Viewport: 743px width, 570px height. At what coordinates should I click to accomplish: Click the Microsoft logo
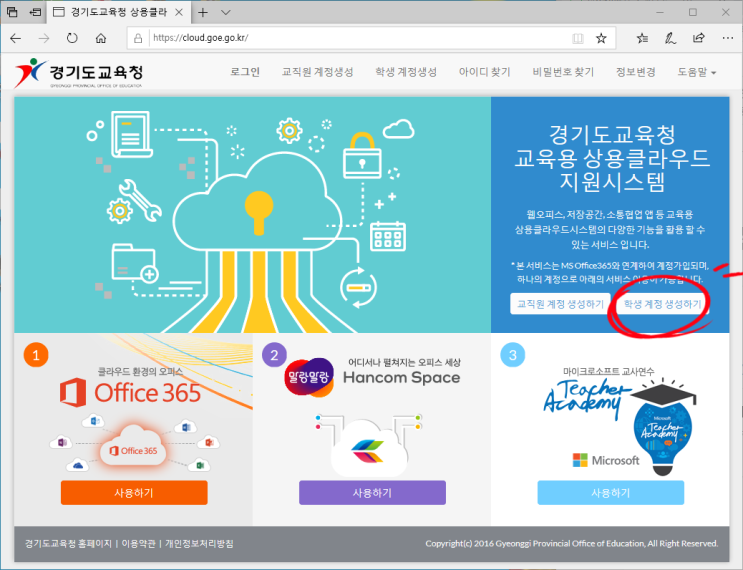(x=606, y=460)
